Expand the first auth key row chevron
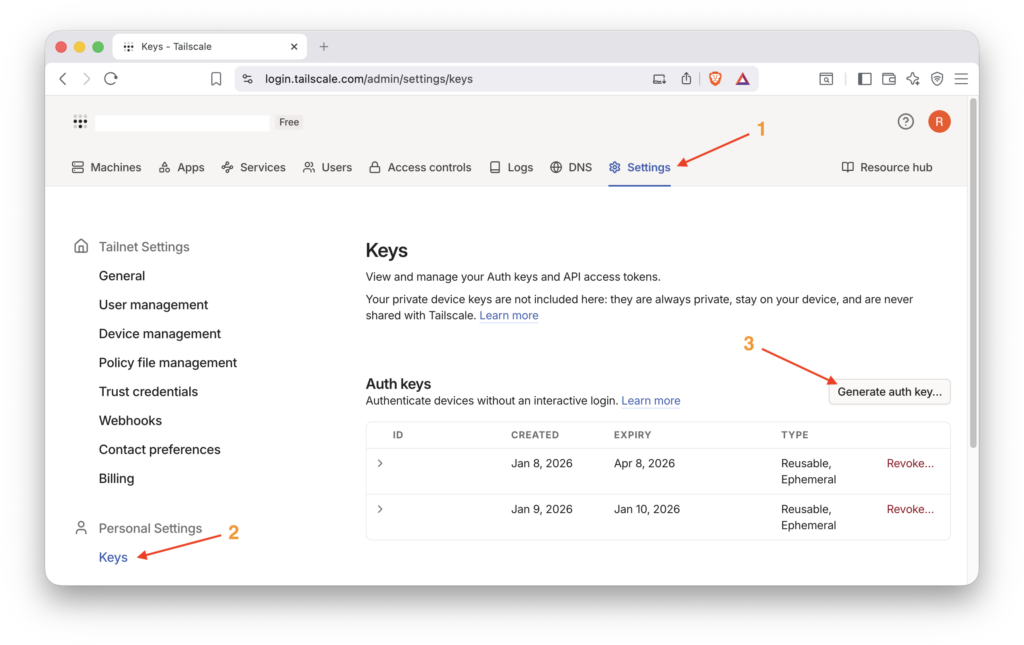 pos(380,463)
